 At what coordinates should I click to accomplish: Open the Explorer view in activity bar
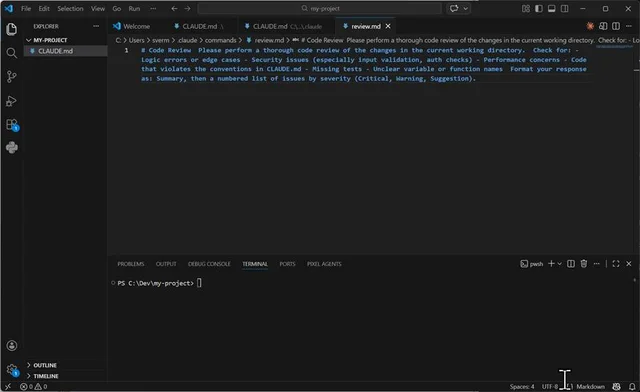point(11,29)
